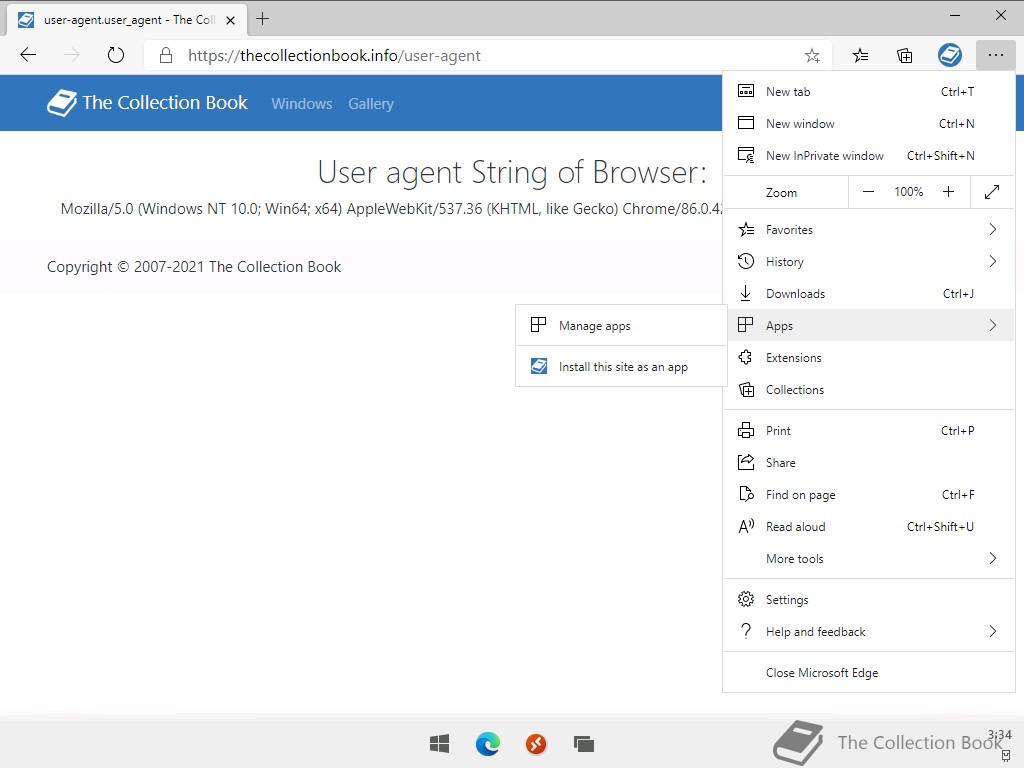Open Settings from the menu
The image size is (1024, 768).
coord(869,600)
